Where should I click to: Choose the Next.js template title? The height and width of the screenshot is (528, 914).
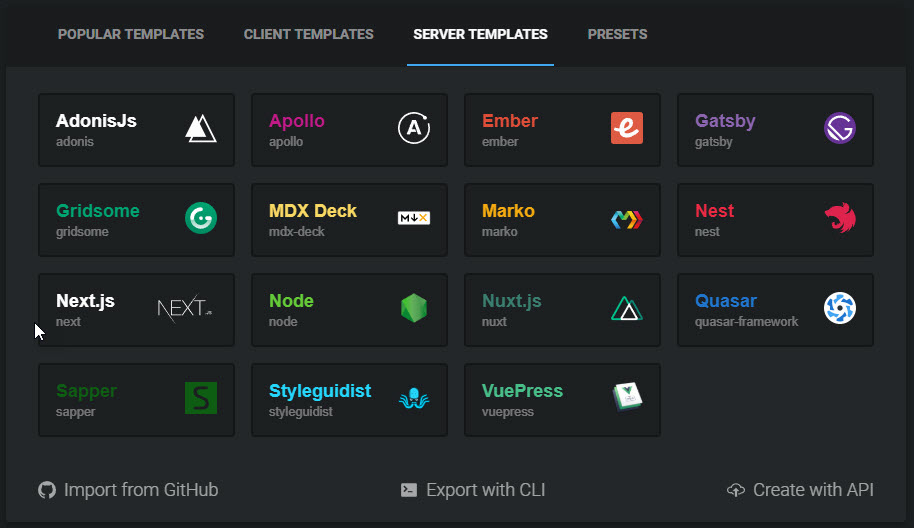click(x=85, y=301)
